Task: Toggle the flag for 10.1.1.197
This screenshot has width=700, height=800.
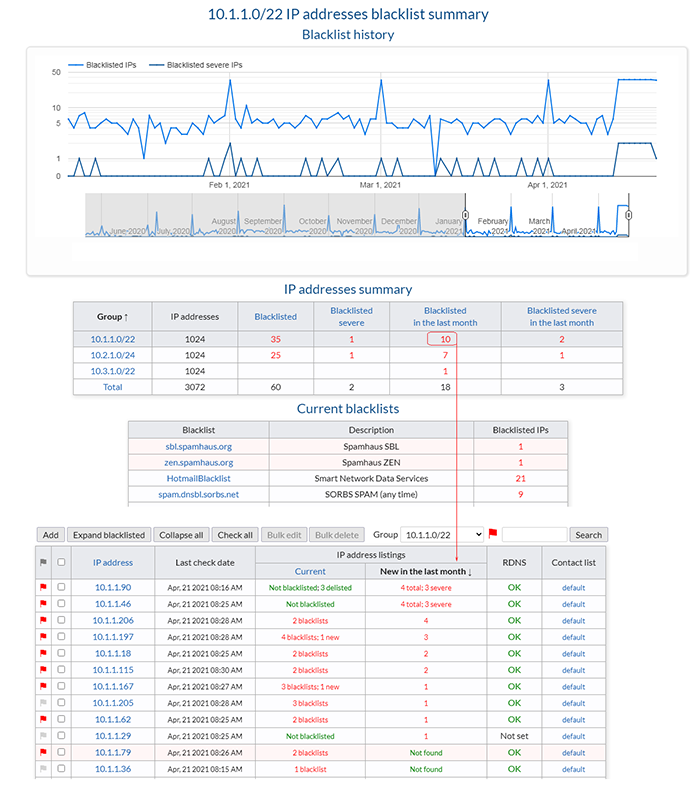Action: [43, 637]
